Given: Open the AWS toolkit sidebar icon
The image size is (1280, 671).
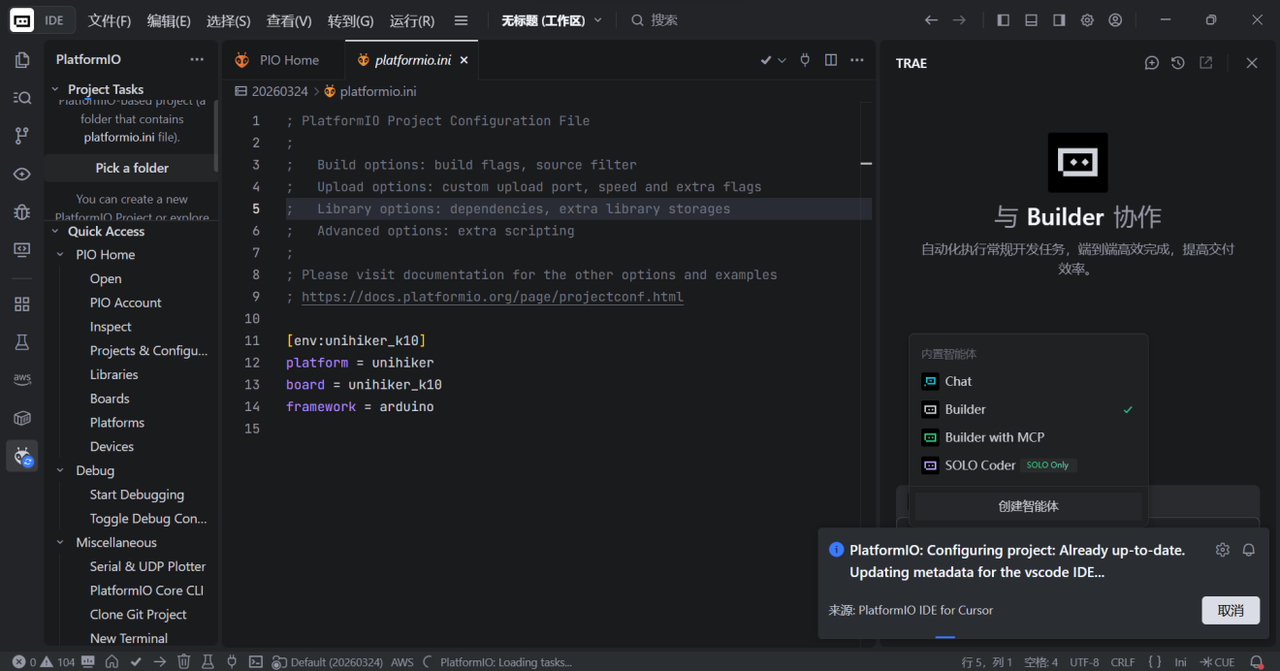Looking at the screenshot, I should (22, 380).
